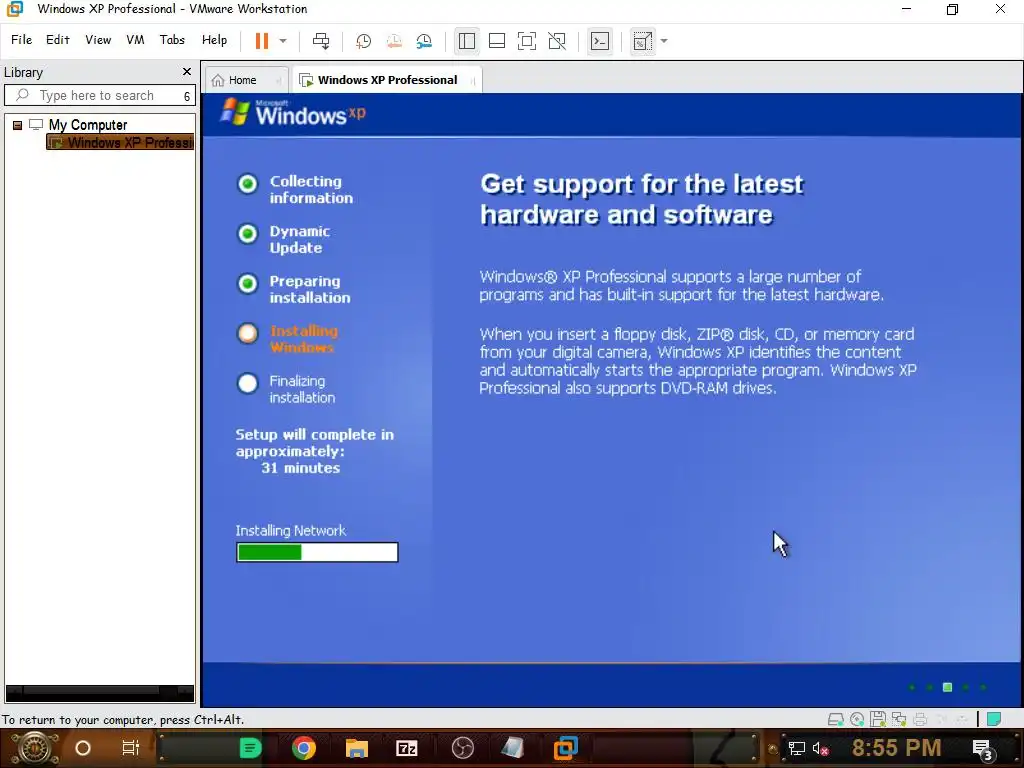Click Send Ctrl+Alt+Del toolbar icon

click(321, 40)
